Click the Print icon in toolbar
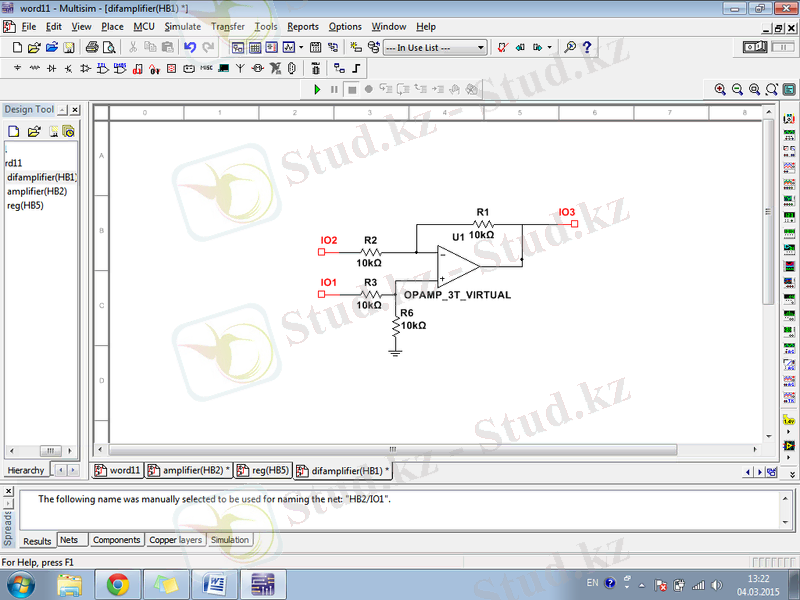 pos(92,47)
